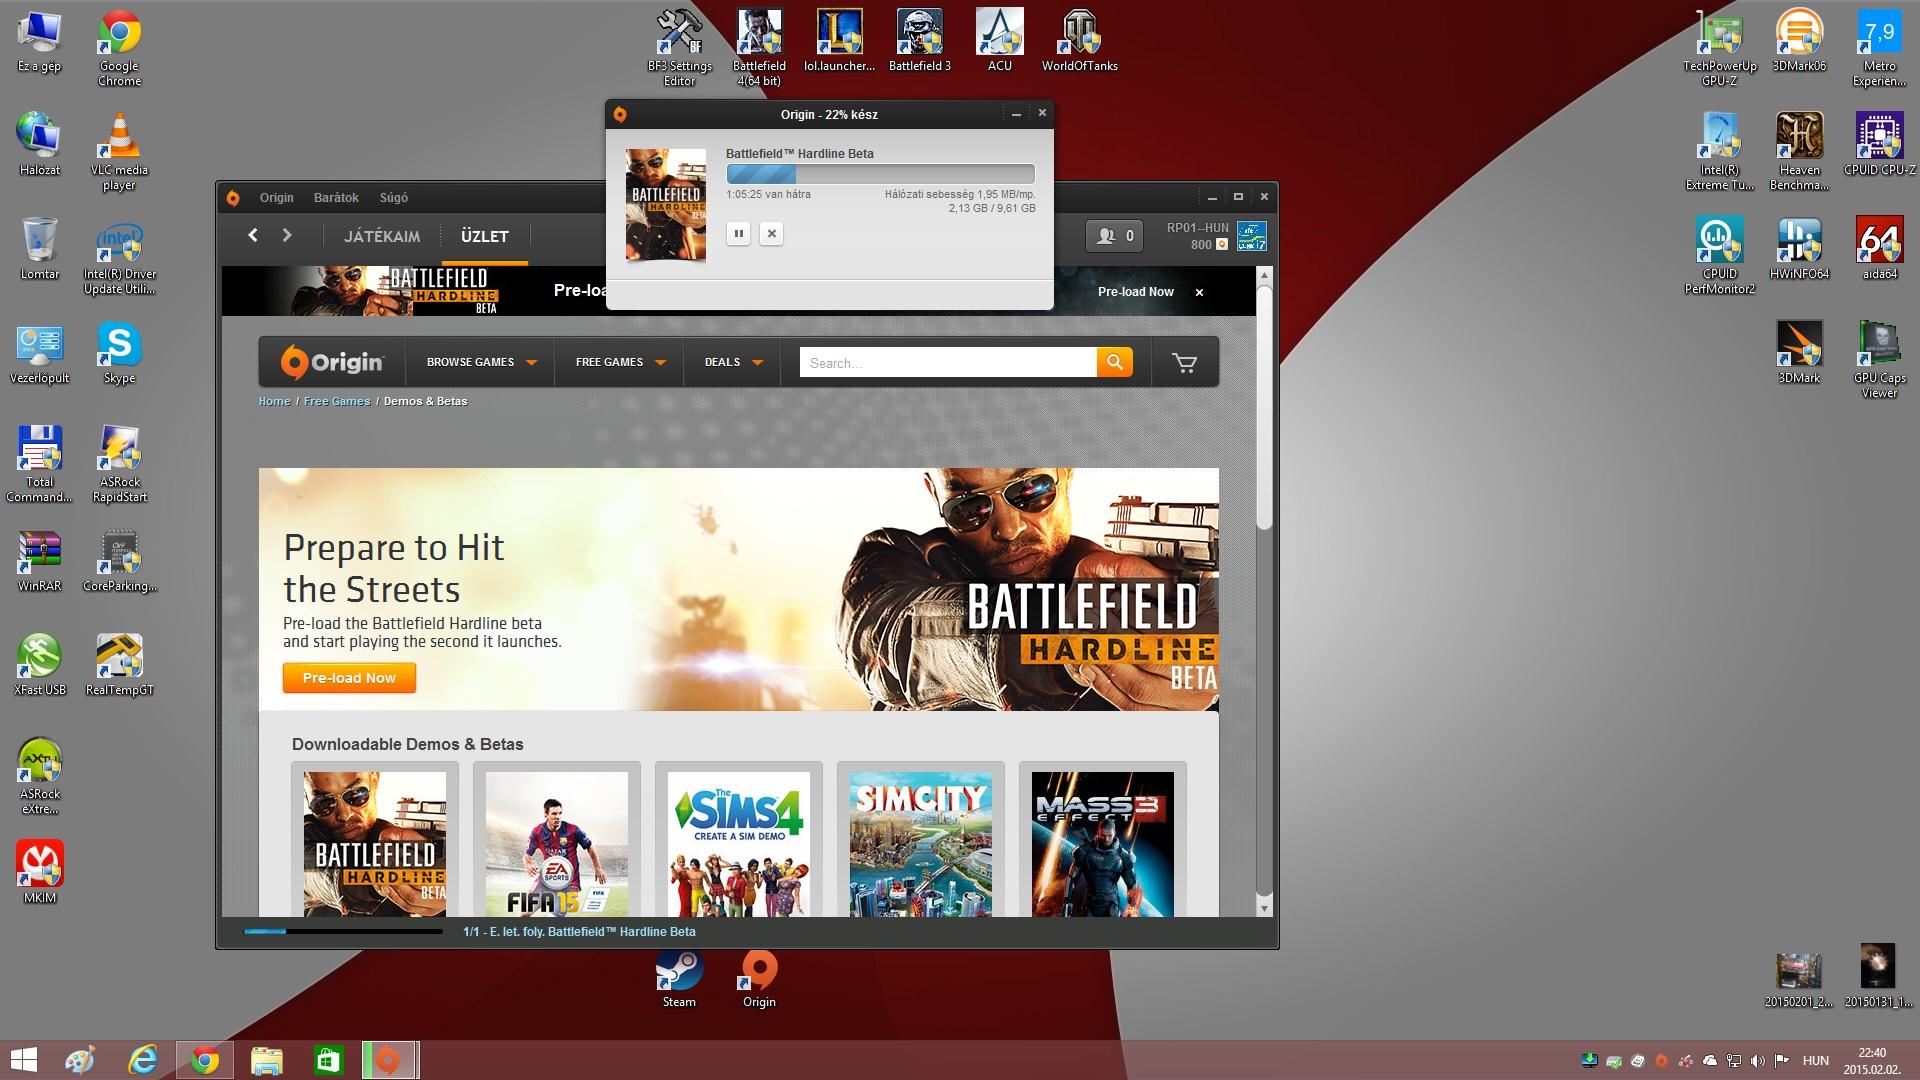Select the aida64 desktop icon

click(1879, 249)
